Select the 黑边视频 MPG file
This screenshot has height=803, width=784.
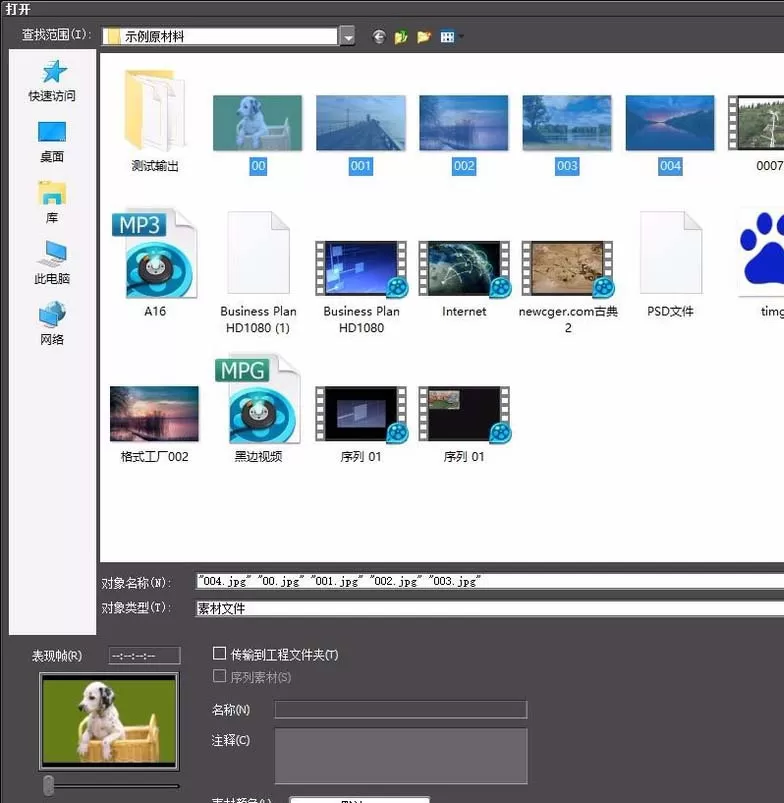click(258, 408)
